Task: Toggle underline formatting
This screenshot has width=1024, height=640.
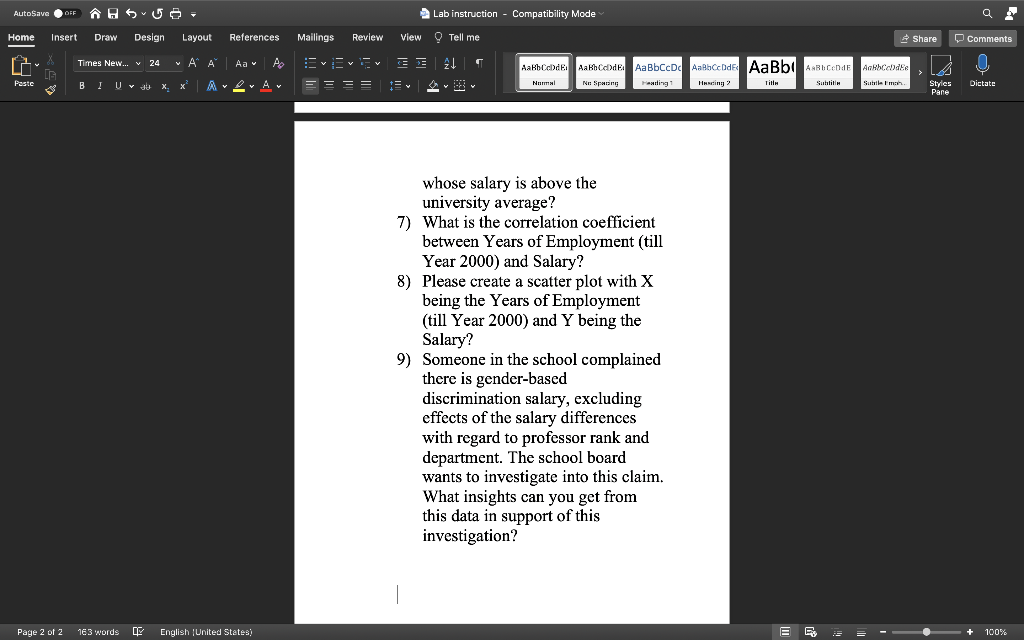Action: pos(118,86)
